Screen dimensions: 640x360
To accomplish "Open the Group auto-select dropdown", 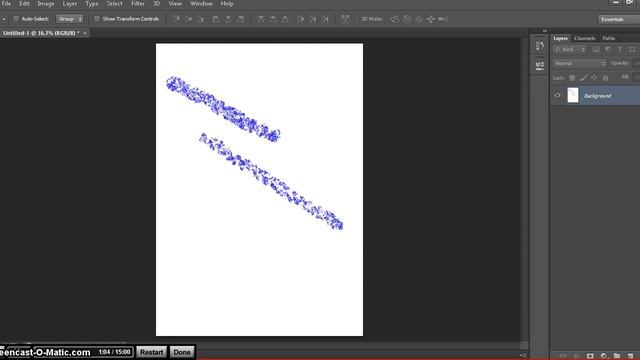I will (x=69, y=19).
